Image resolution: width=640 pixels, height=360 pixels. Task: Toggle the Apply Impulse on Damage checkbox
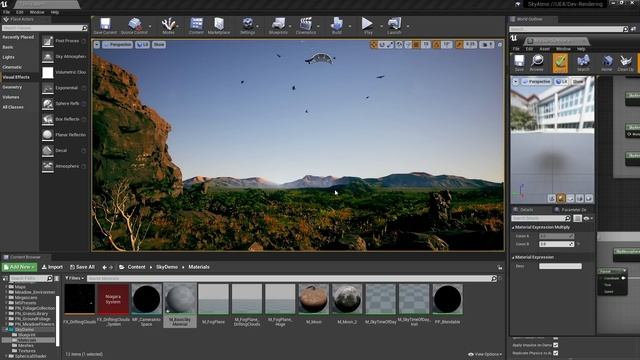tap(556, 345)
